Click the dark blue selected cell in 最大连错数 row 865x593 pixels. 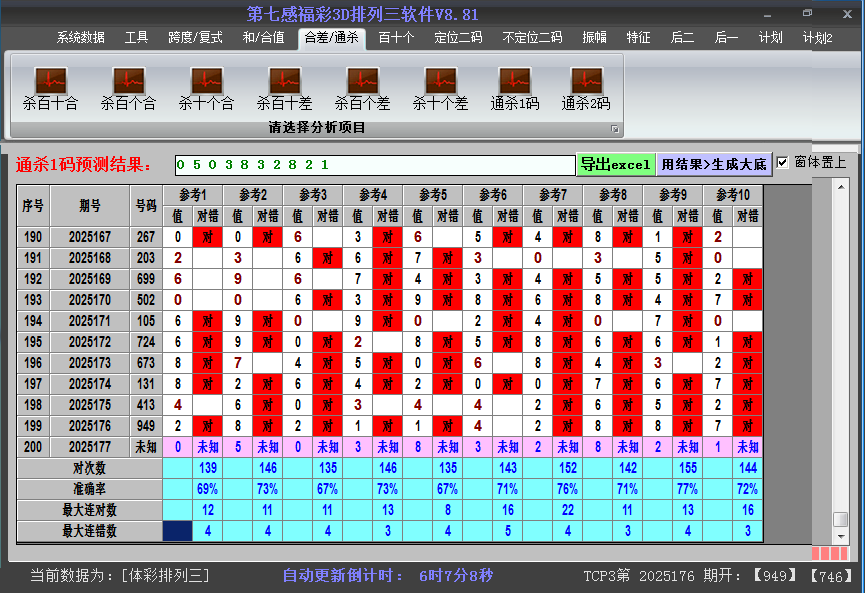click(x=178, y=531)
